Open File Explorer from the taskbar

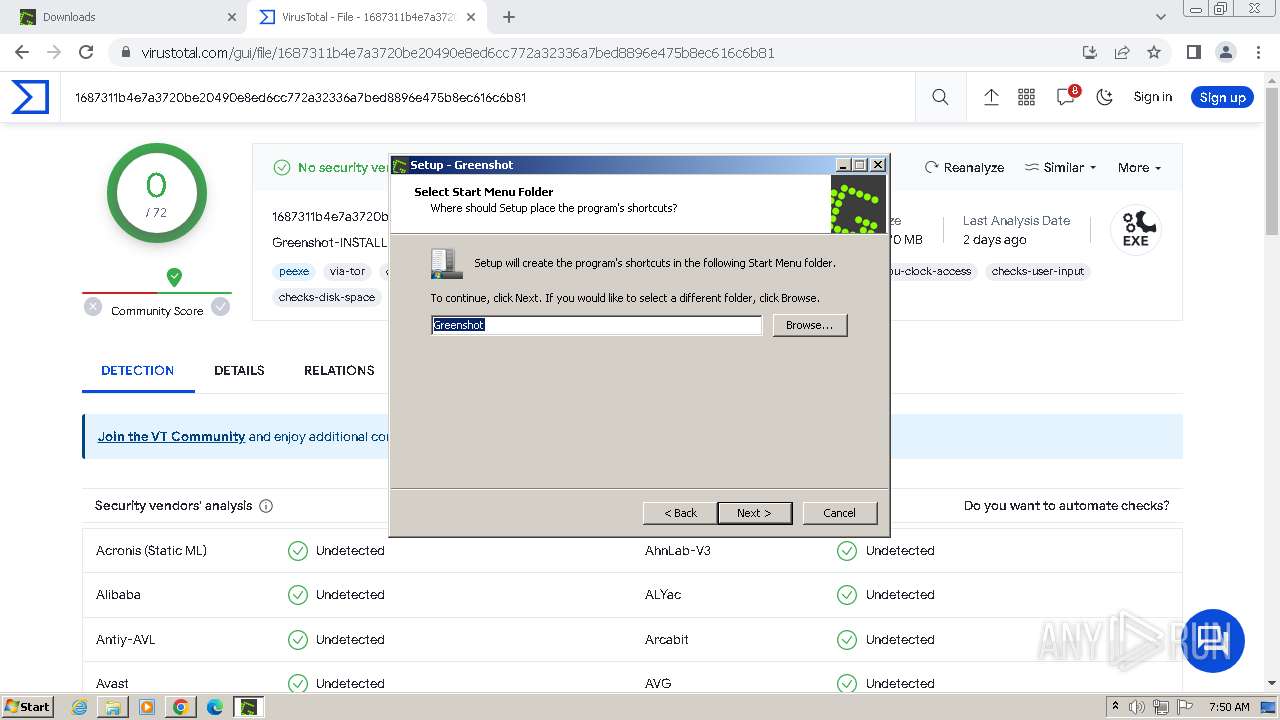pyautogui.click(x=113, y=707)
